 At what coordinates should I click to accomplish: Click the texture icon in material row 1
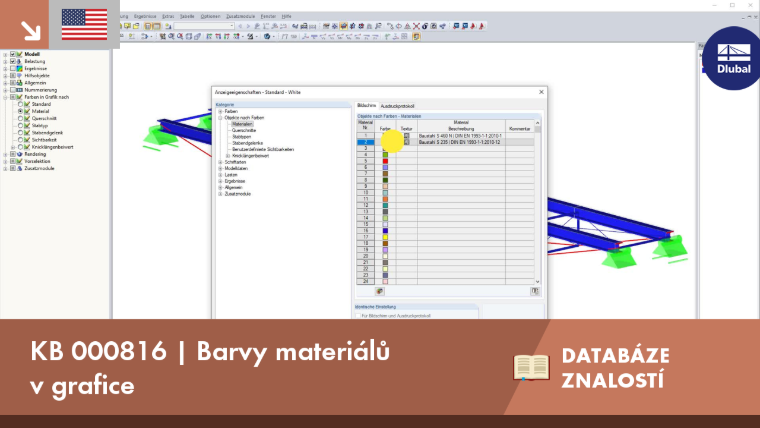point(407,136)
